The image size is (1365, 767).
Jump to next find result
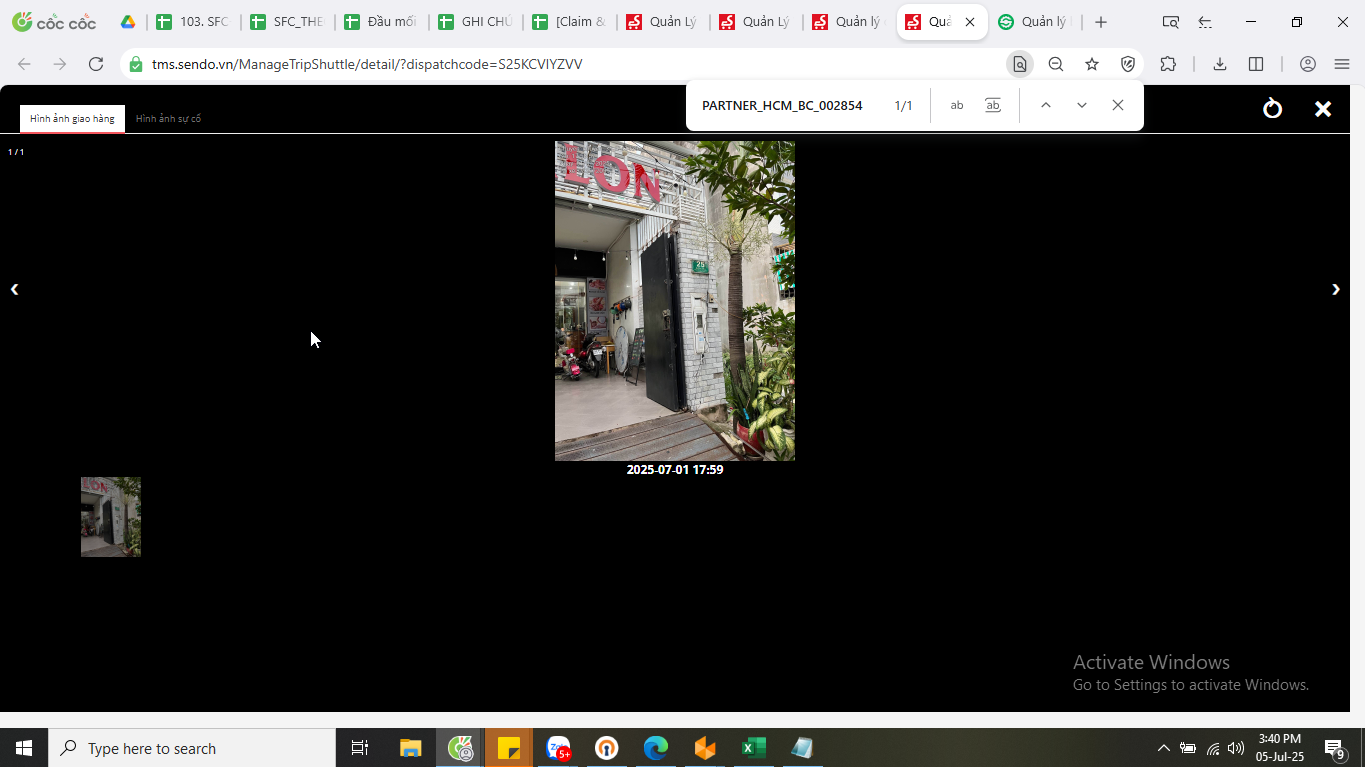(x=1081, y=105)
